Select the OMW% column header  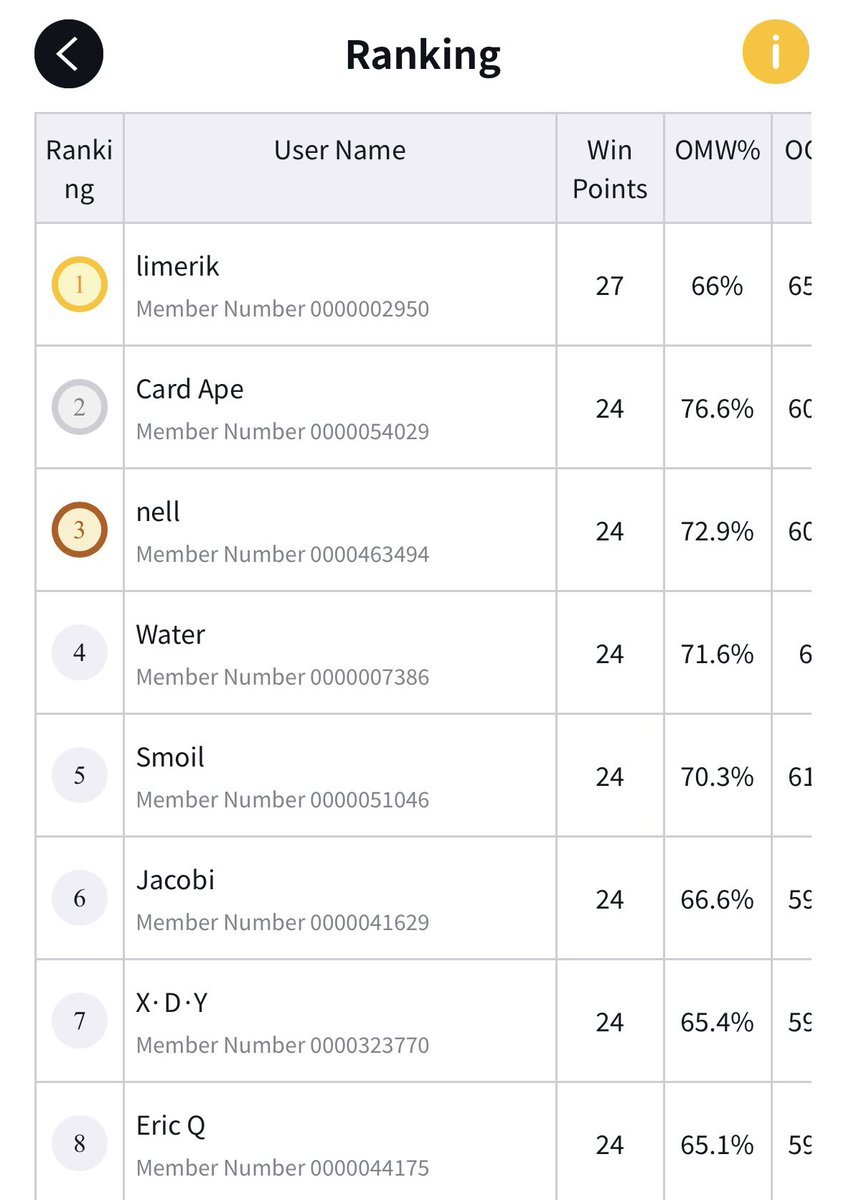[717, 151]
